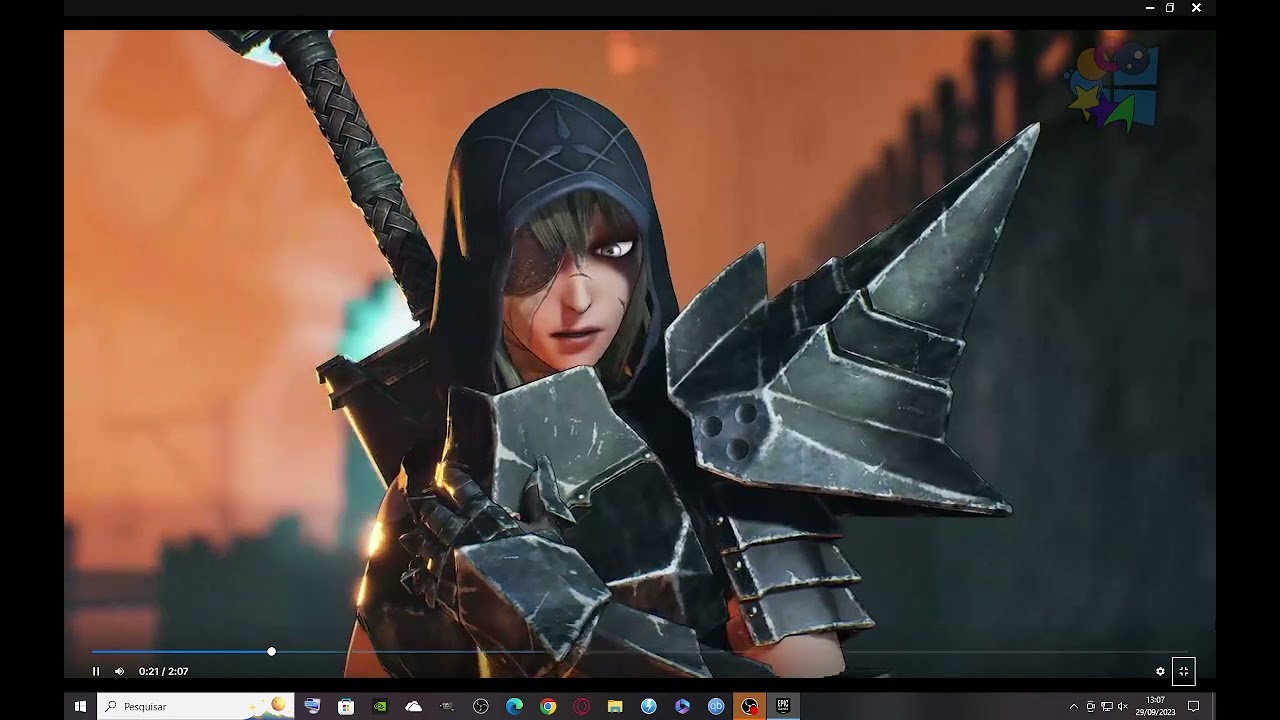The width and height of the screenshot is (1280, 720).
Task: Click the 0:21 / 2:07 time display
Action: tap(164, 671)
